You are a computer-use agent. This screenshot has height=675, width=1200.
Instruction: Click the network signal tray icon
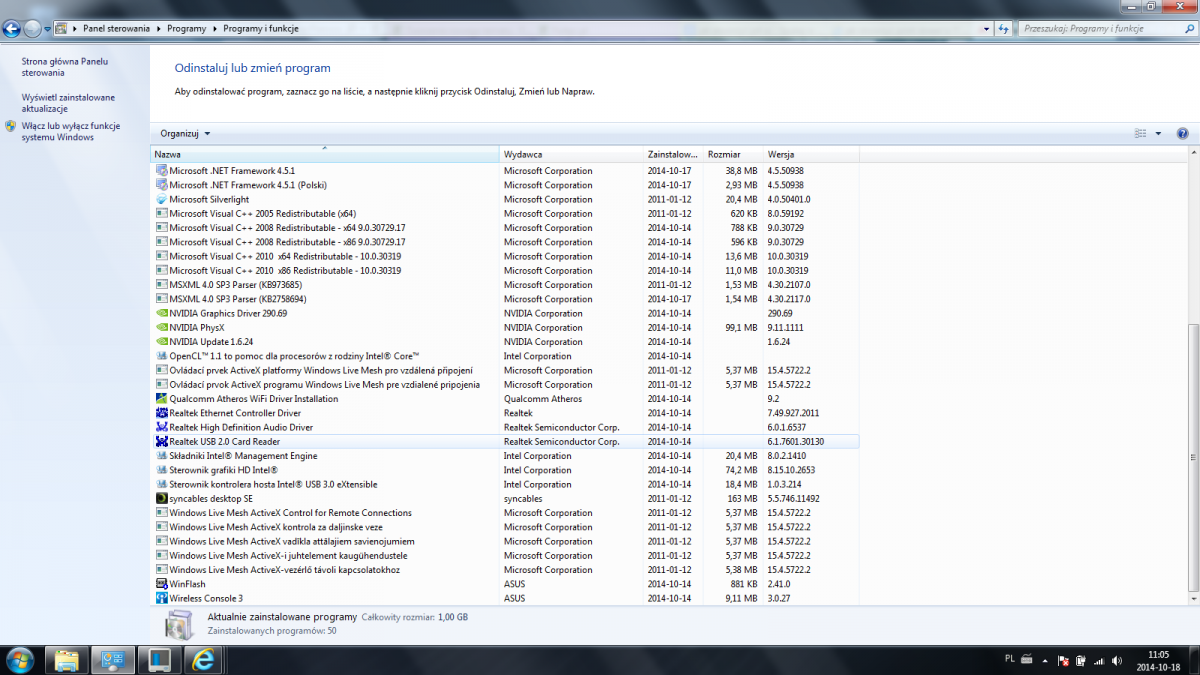1099,661
